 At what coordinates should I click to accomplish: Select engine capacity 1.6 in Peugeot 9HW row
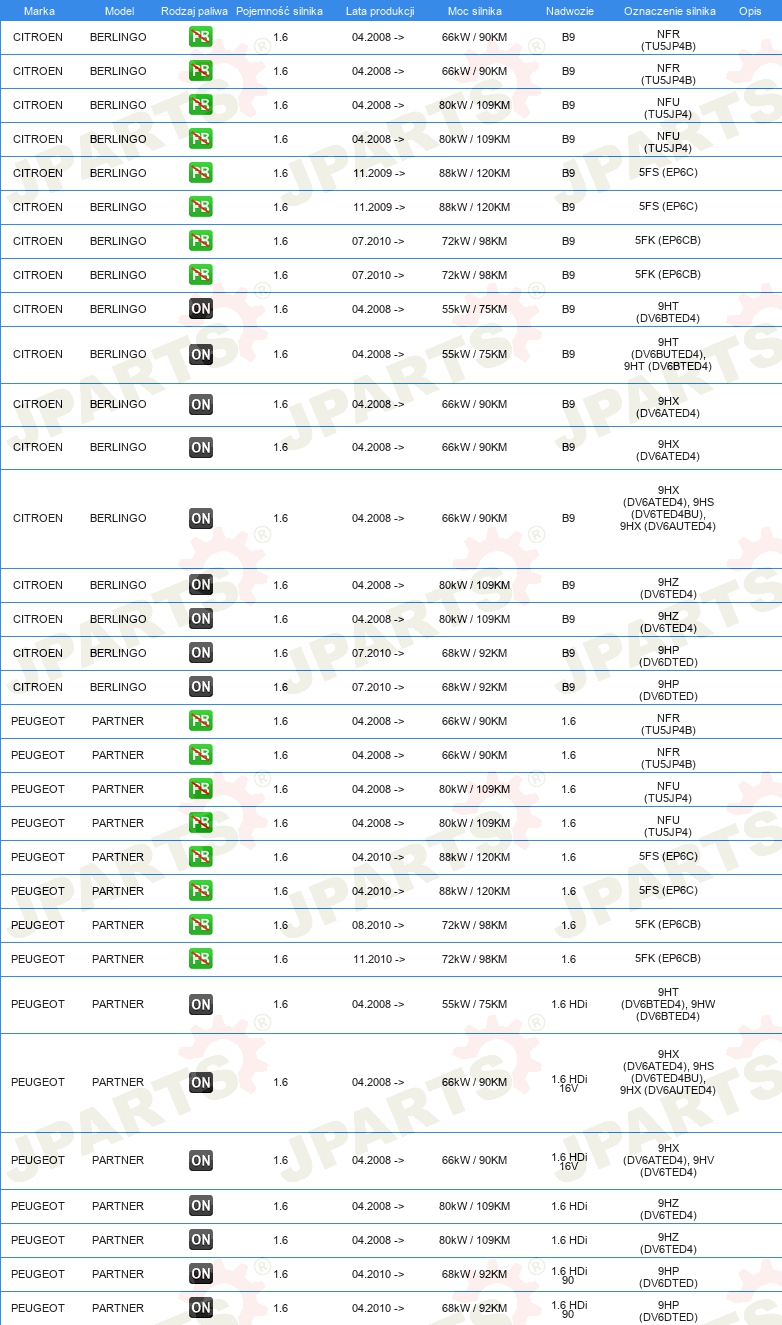[x=280, y=1004]
